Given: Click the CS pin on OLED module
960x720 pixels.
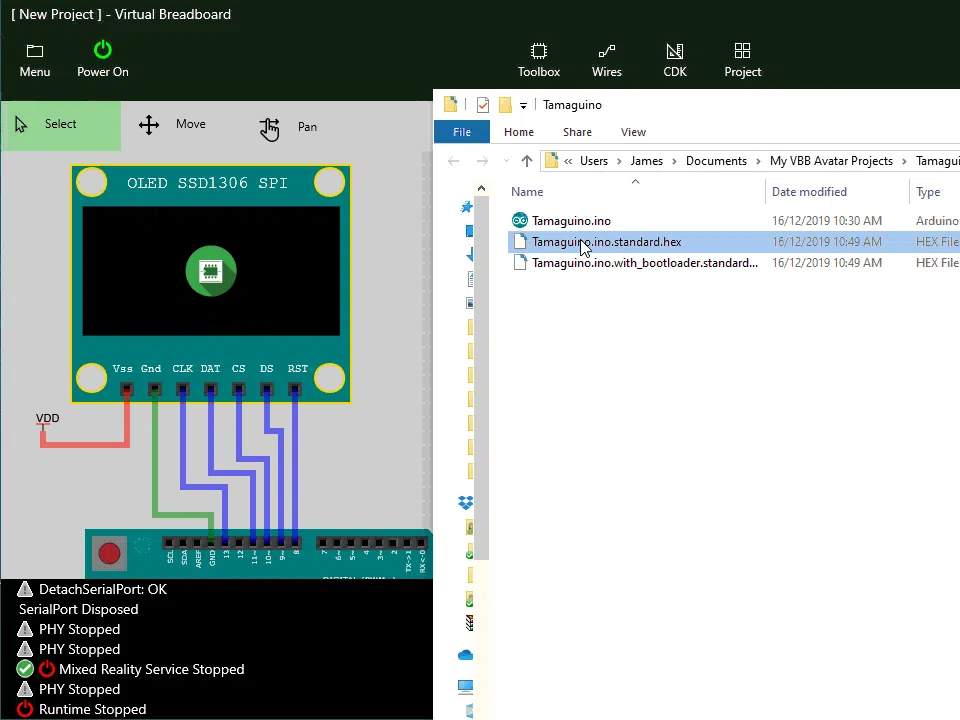Looking at the screenshot, I should pyautogui.click(x=239, y=388).
